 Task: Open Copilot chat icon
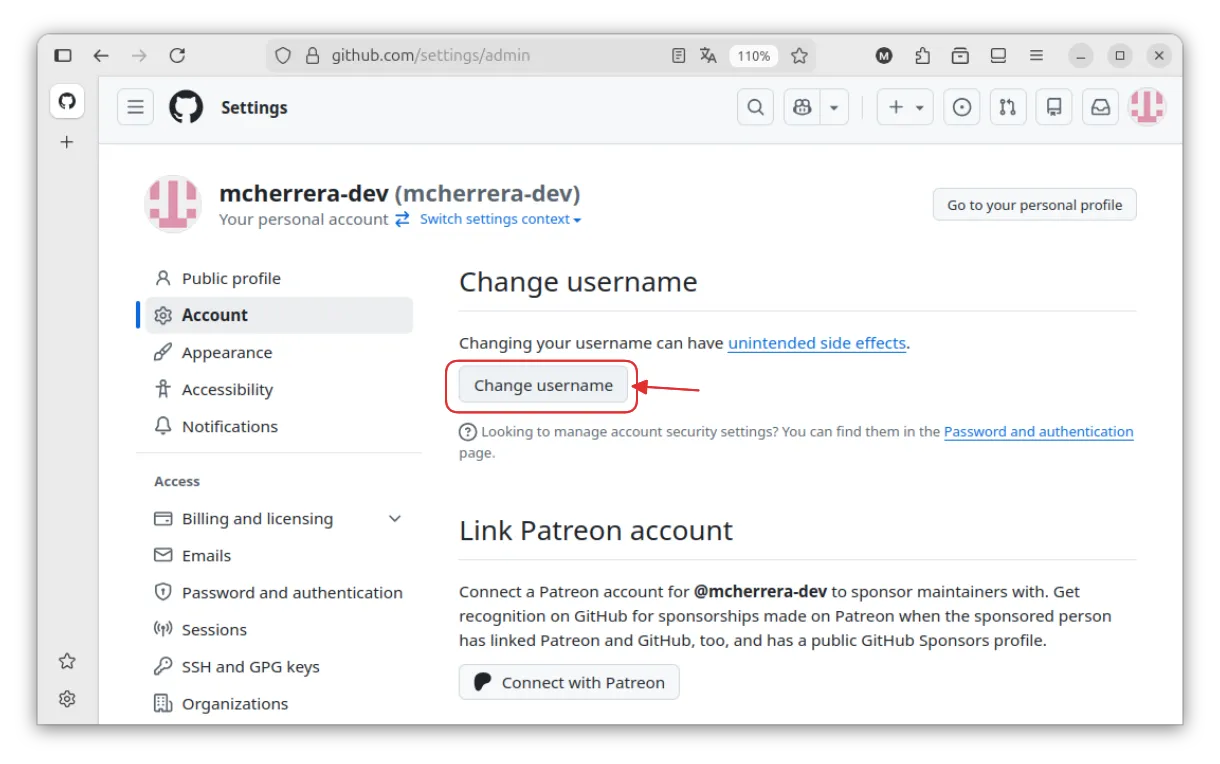point(802,107)
